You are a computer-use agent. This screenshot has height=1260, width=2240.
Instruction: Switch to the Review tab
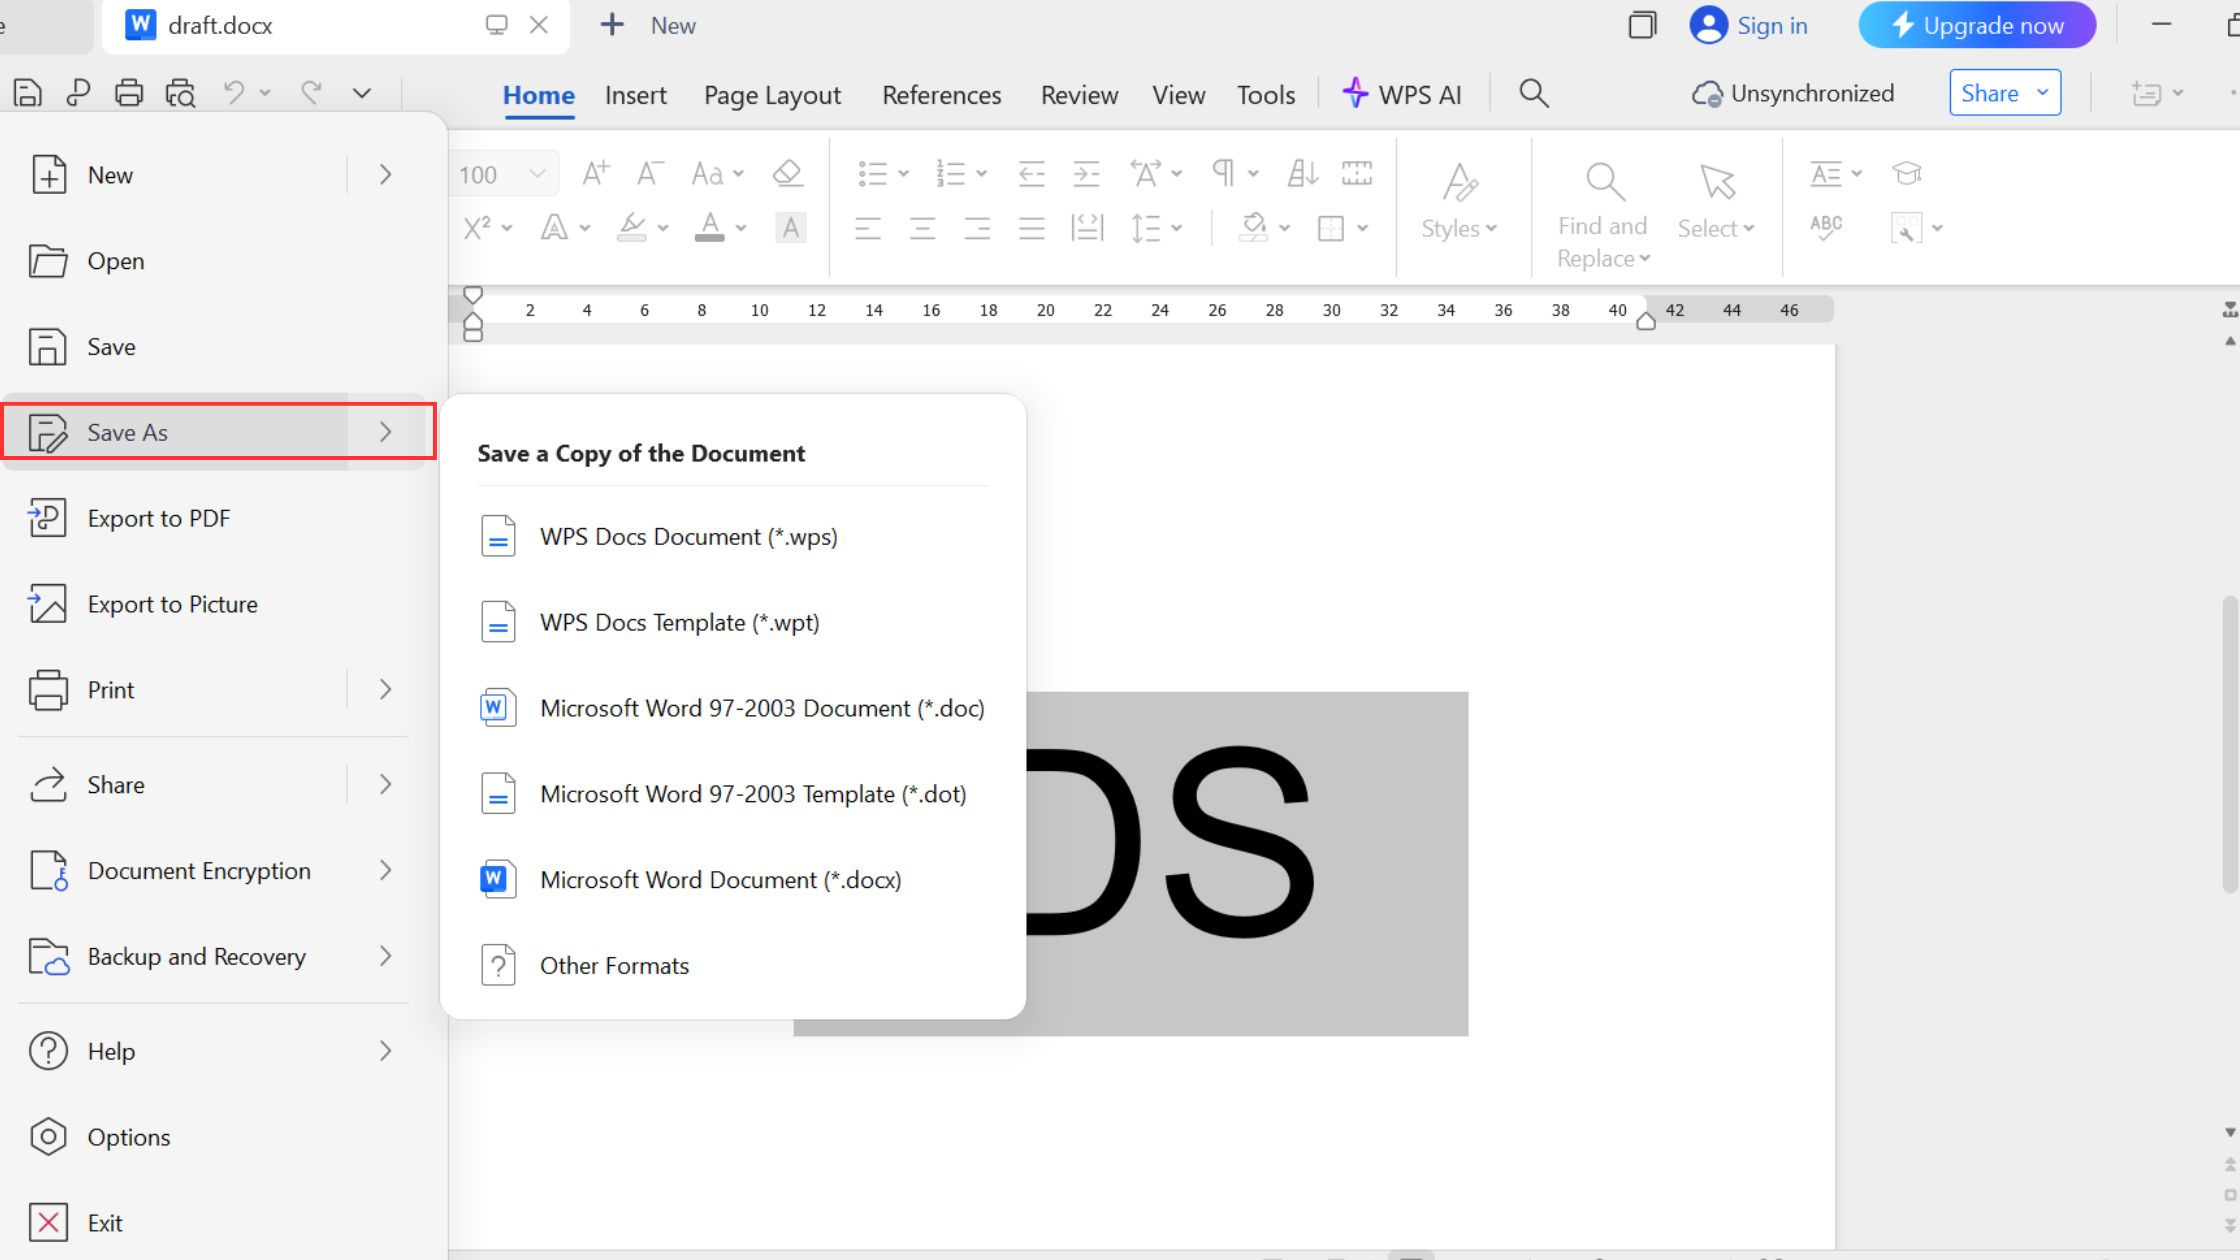pos(1079,95)
